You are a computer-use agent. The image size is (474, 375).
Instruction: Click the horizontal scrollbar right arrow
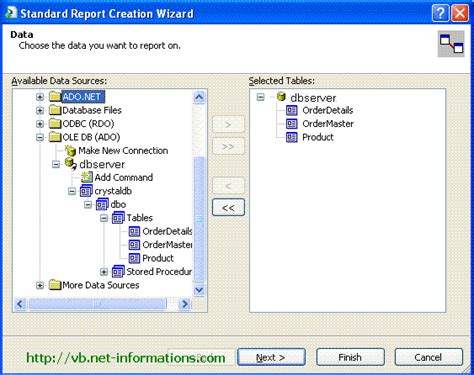pos(184,304)
